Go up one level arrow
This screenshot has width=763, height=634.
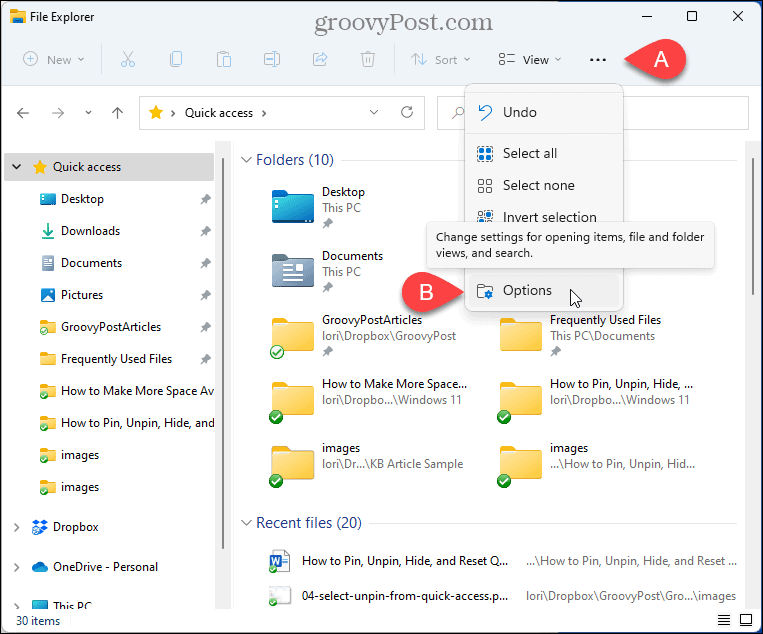pyautogui.click(x=117, y=113)
